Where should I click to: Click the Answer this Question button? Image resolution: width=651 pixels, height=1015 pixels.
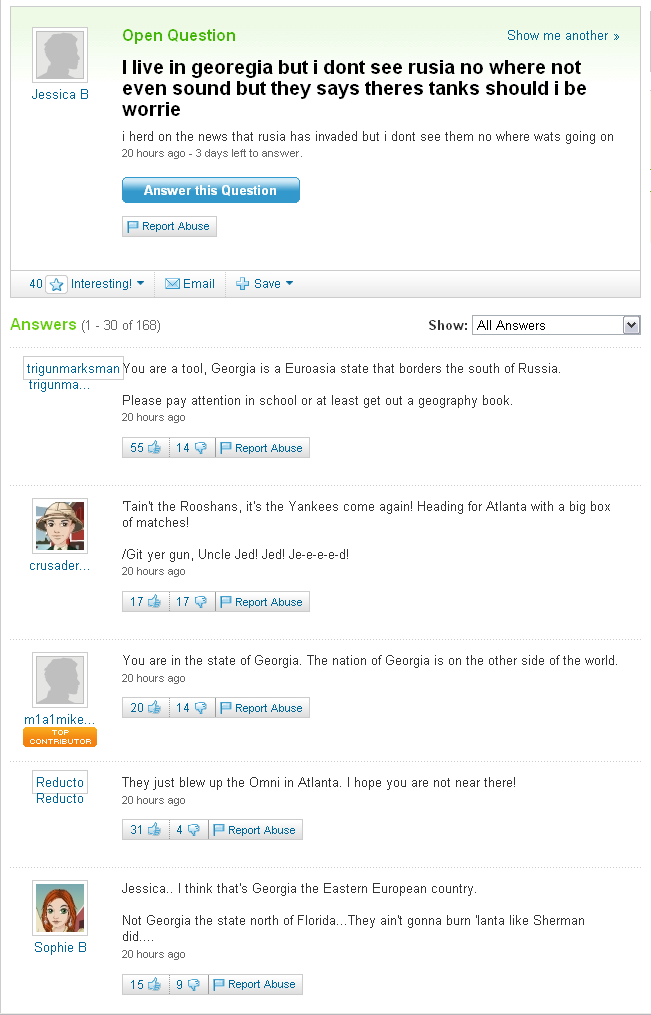[210, 190]
